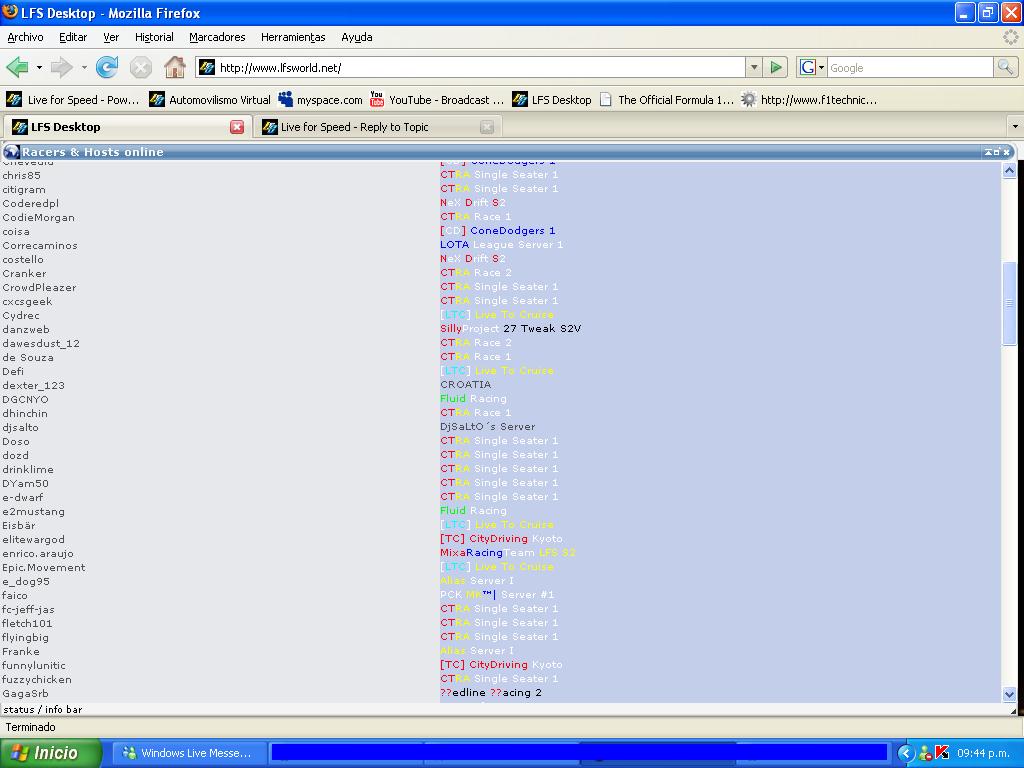The height and width of the screenshot is (768, 1024).
Task: Select racer djsalto
Action: coord(20,427)
